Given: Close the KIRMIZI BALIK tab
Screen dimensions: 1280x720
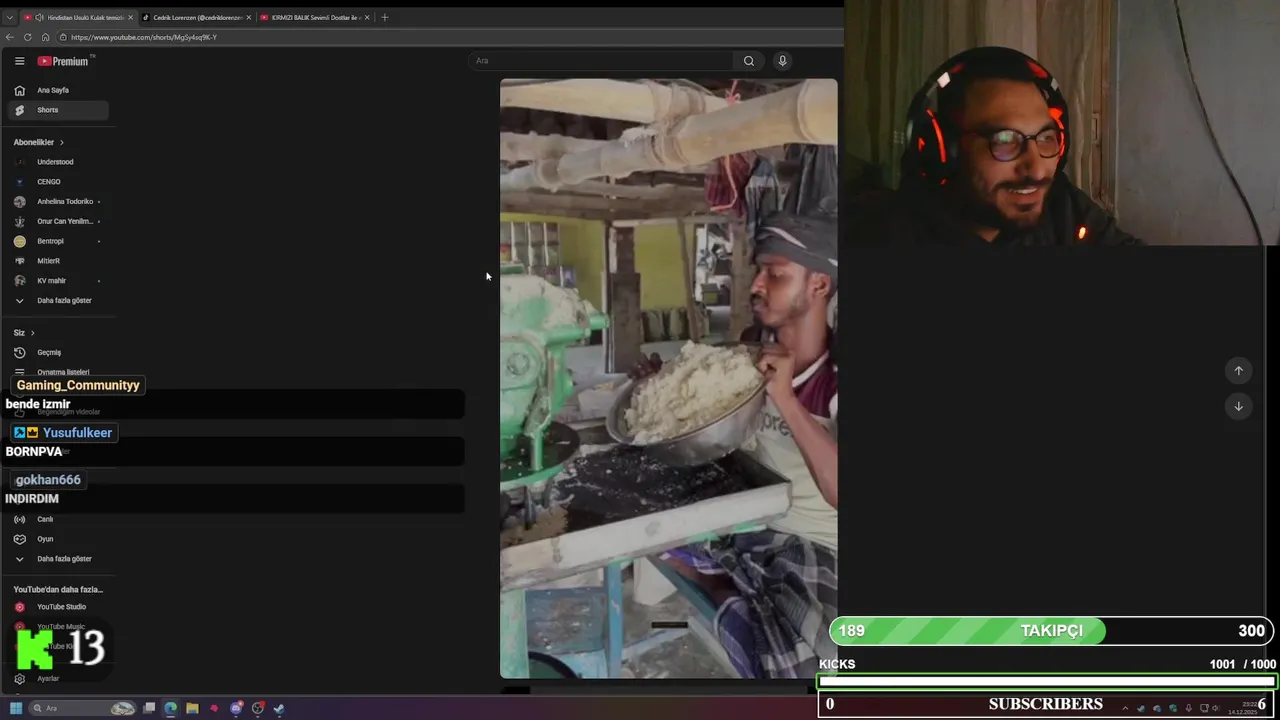Looking at the screenshot, I should click(367, 17).
